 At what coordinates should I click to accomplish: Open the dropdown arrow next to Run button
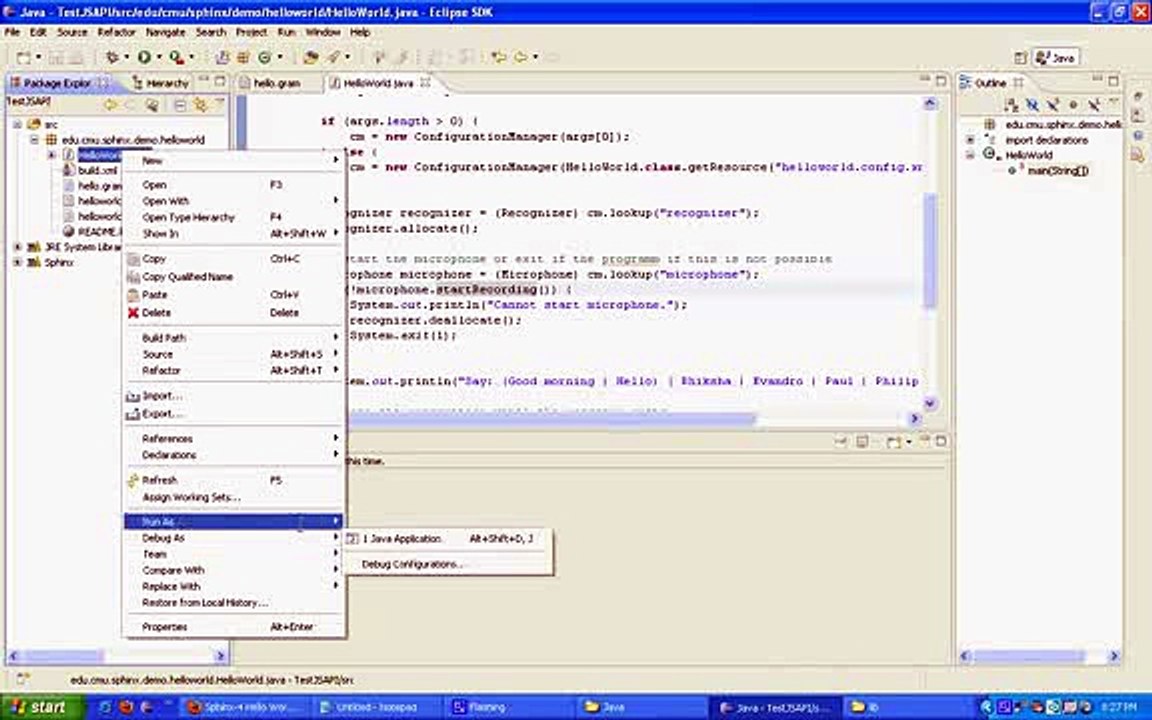[158, 57]
